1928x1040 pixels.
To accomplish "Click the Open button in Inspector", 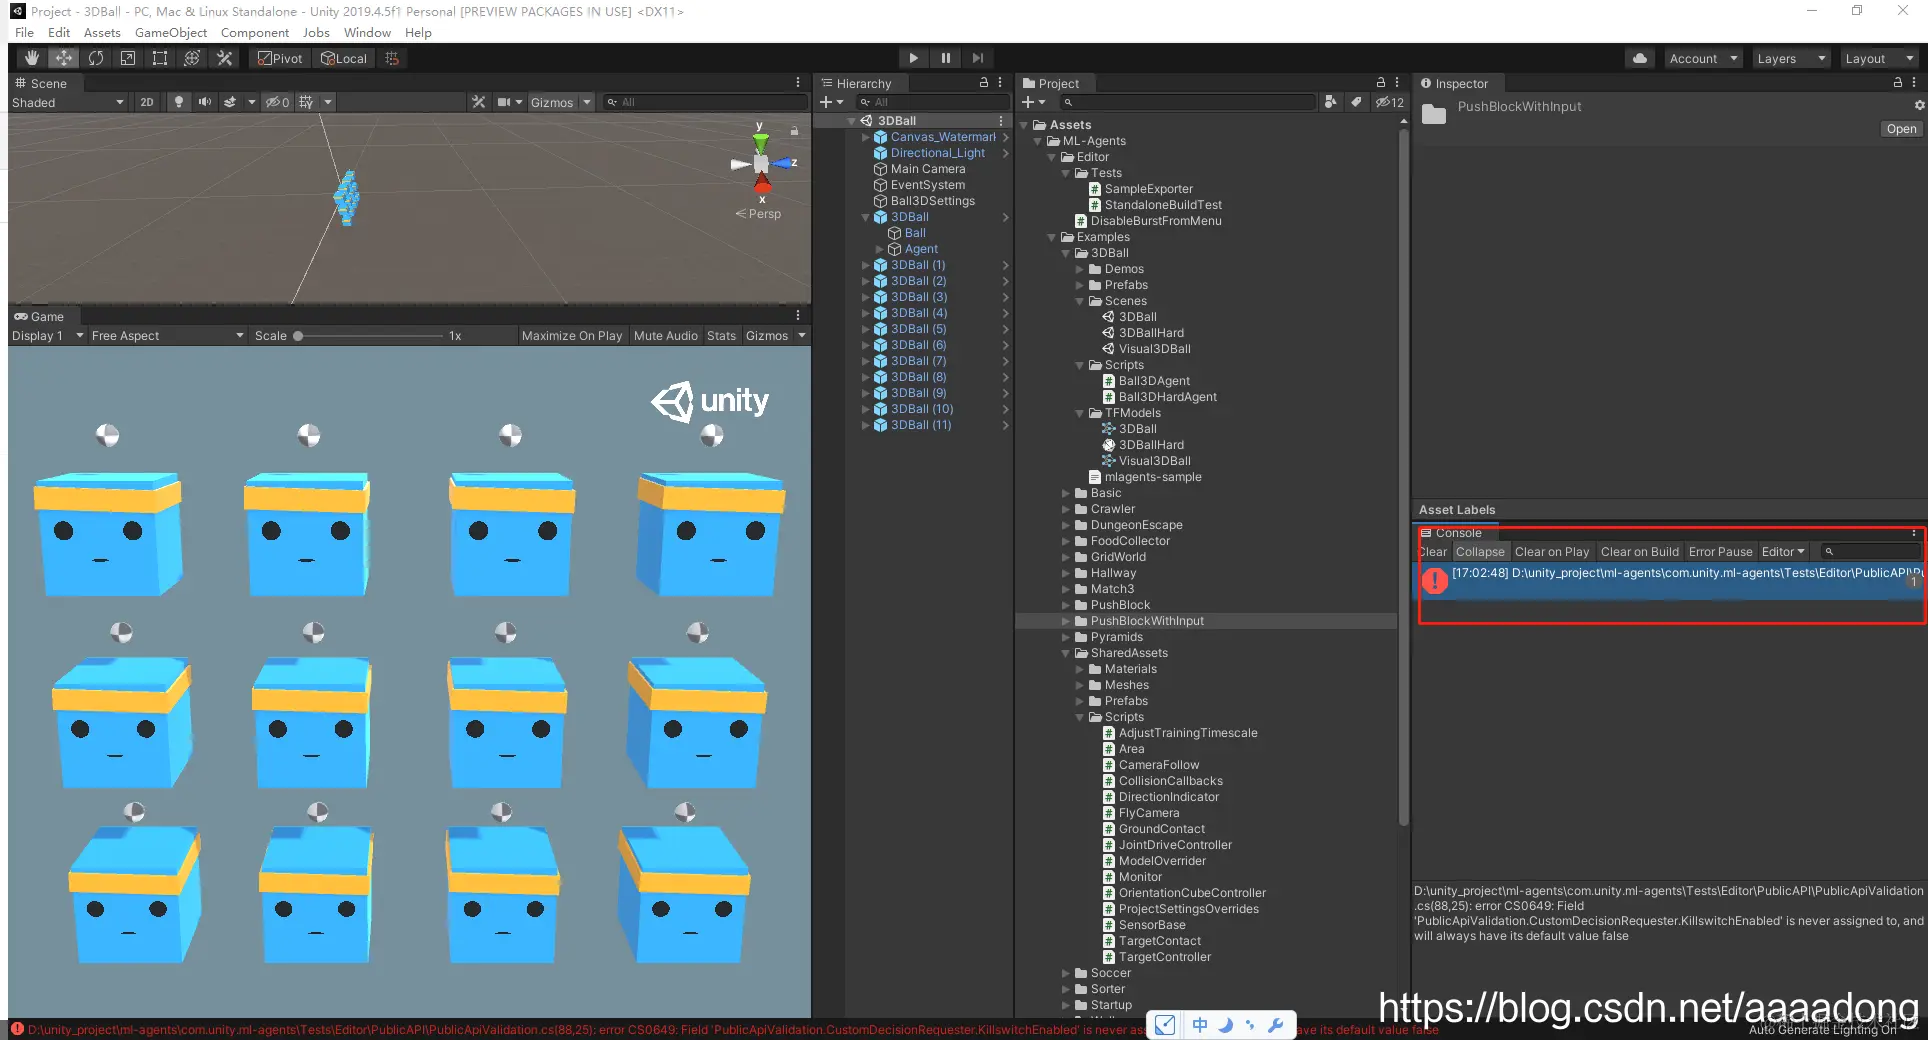I will pos(1901,129).
